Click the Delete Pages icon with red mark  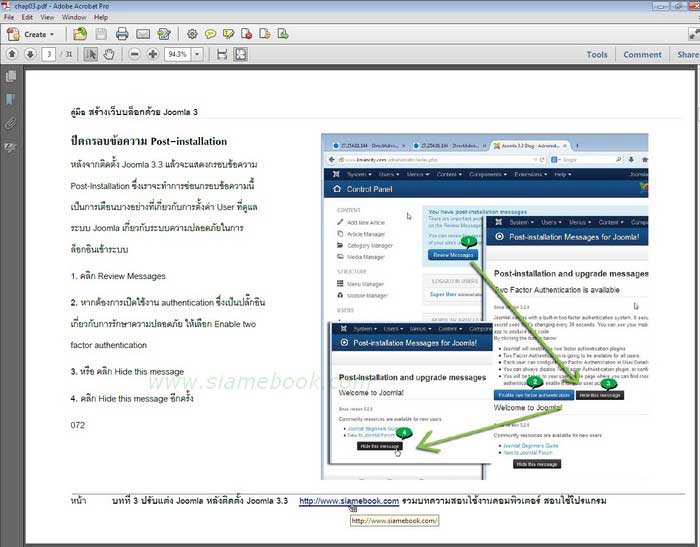pyautogui.click(x=246, y=34)
